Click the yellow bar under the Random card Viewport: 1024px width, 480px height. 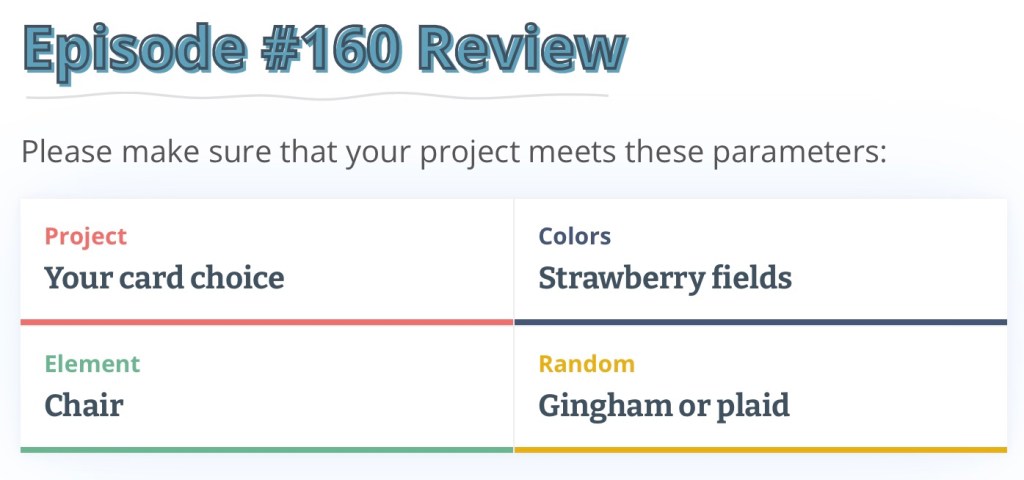760,449
